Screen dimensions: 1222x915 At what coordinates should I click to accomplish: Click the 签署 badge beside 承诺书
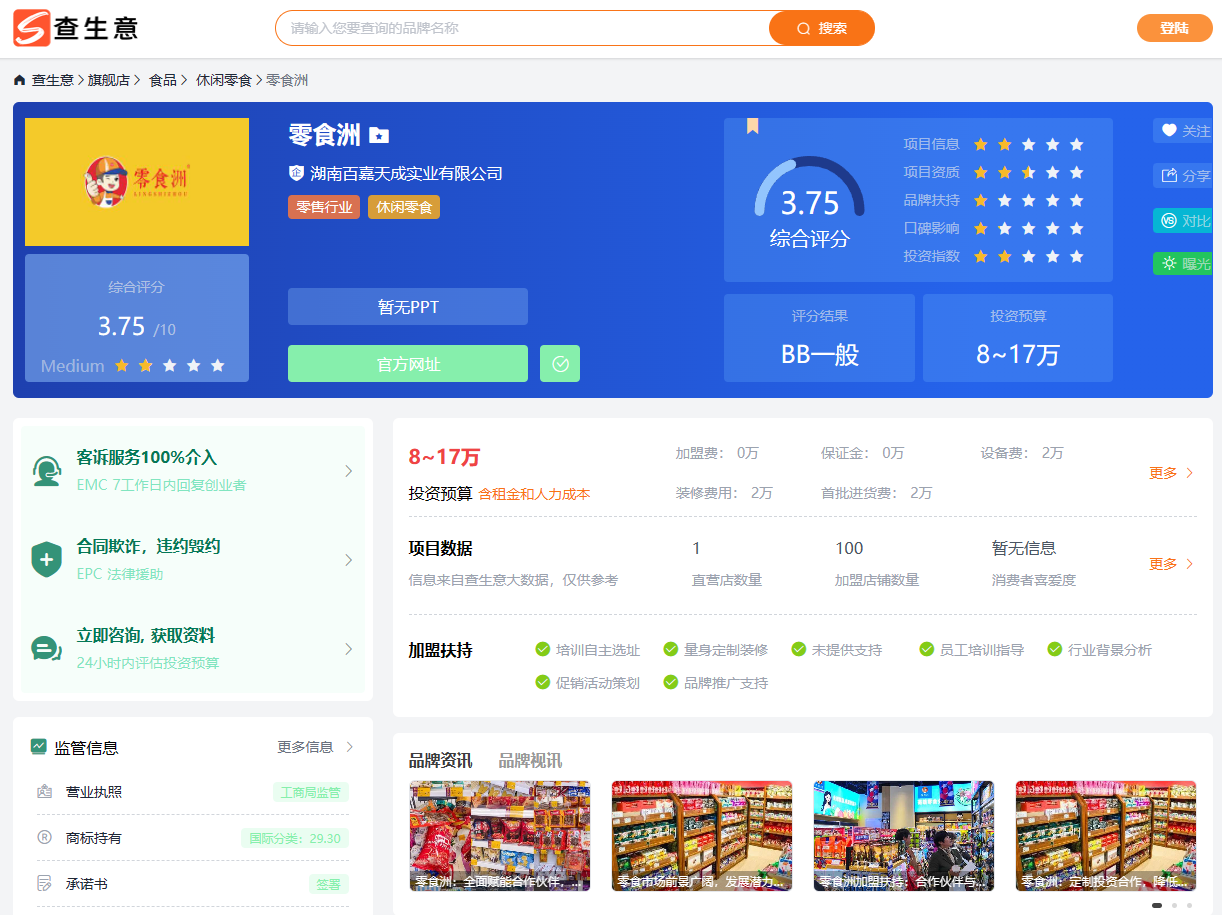[329, 884]
